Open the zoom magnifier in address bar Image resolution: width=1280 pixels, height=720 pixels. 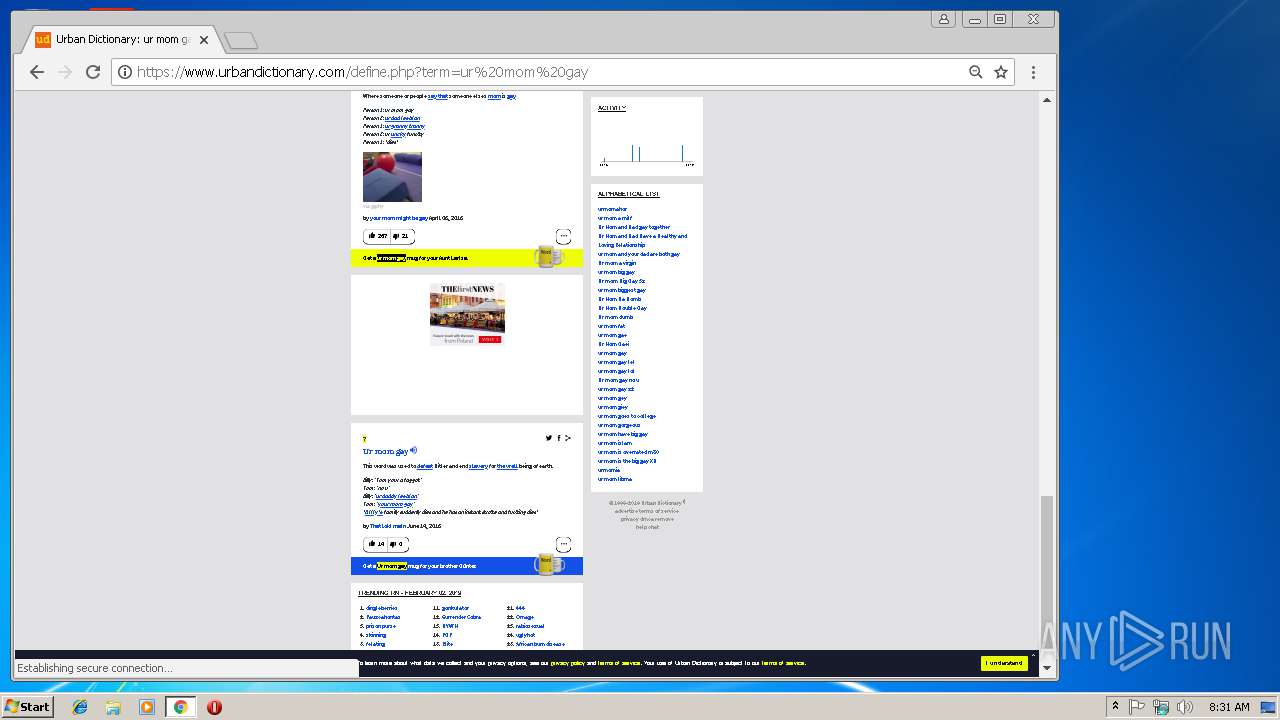(x=976, y=72)
